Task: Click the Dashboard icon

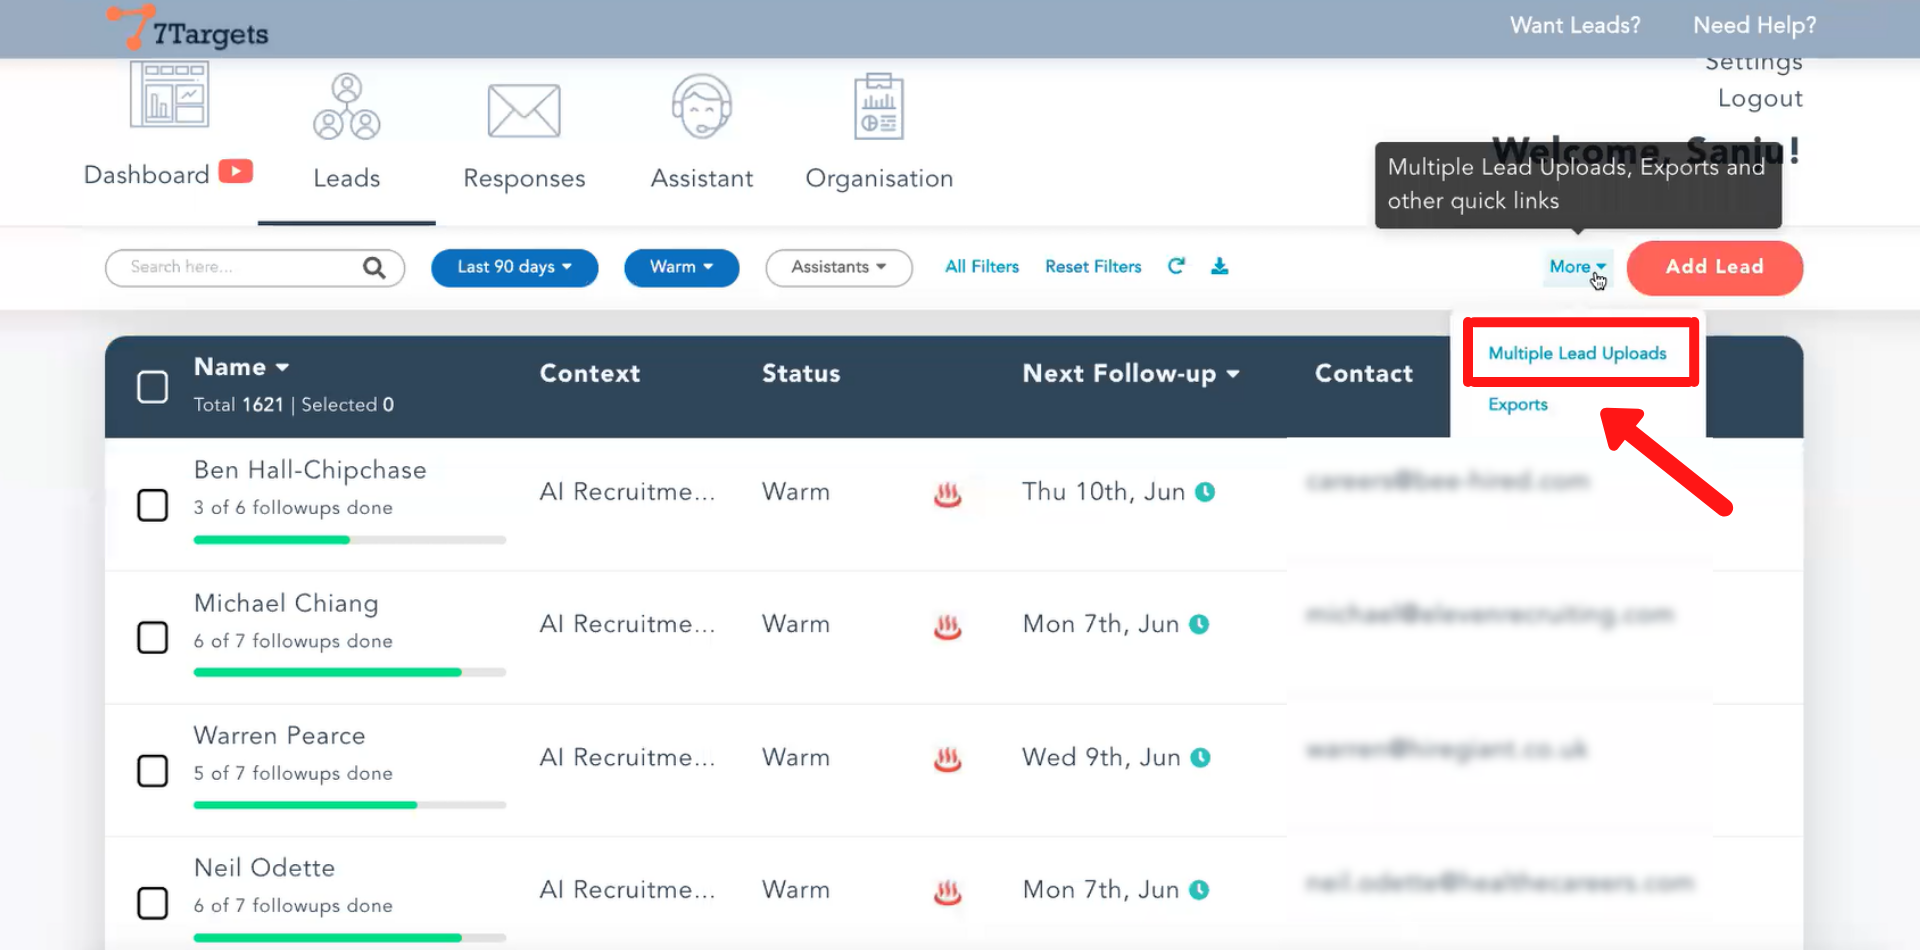Action: coord(169,95)
